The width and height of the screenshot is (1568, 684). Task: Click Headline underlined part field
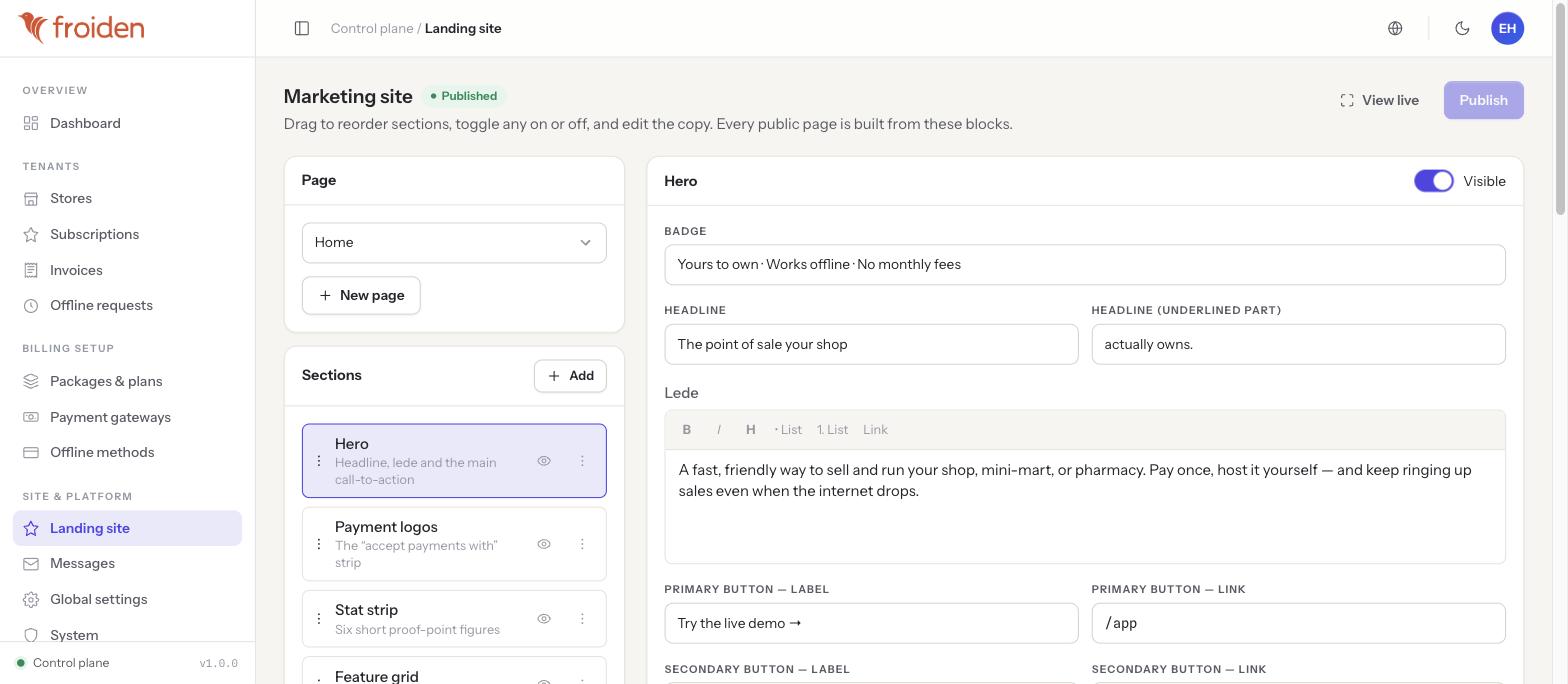[x=1298, y=344]
